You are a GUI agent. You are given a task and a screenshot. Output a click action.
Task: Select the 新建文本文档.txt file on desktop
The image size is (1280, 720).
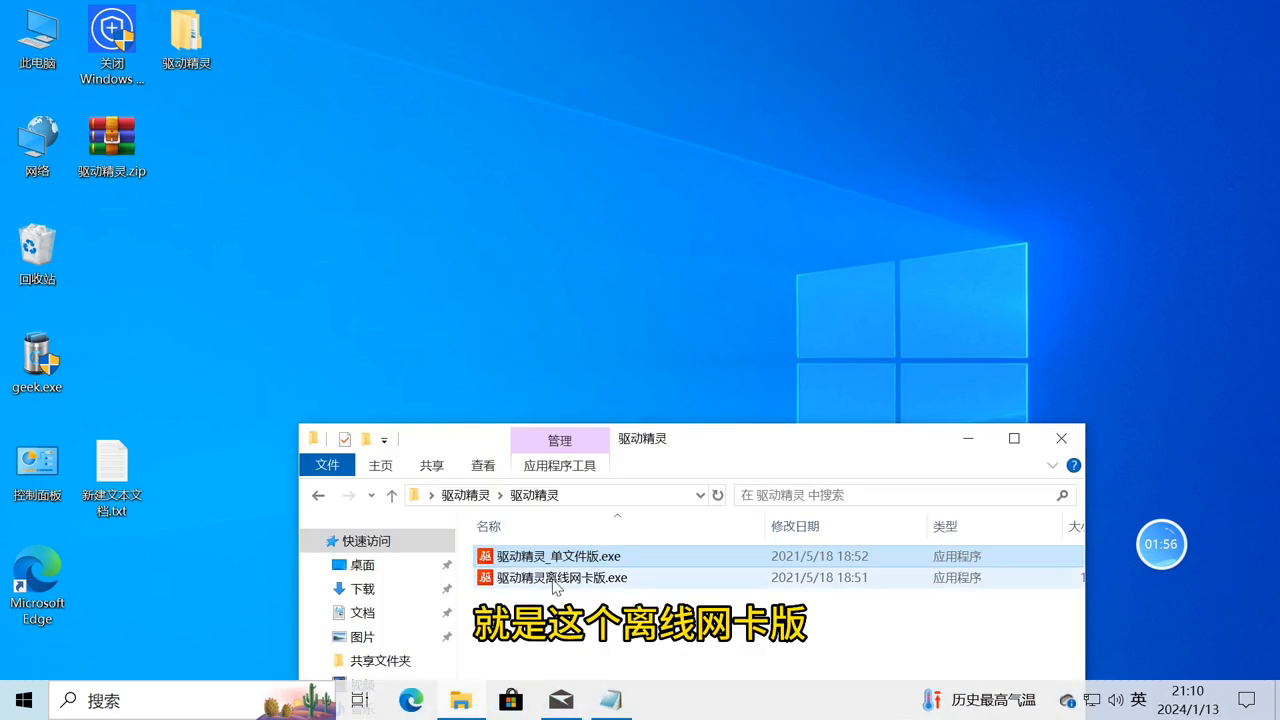coord(112,478)
